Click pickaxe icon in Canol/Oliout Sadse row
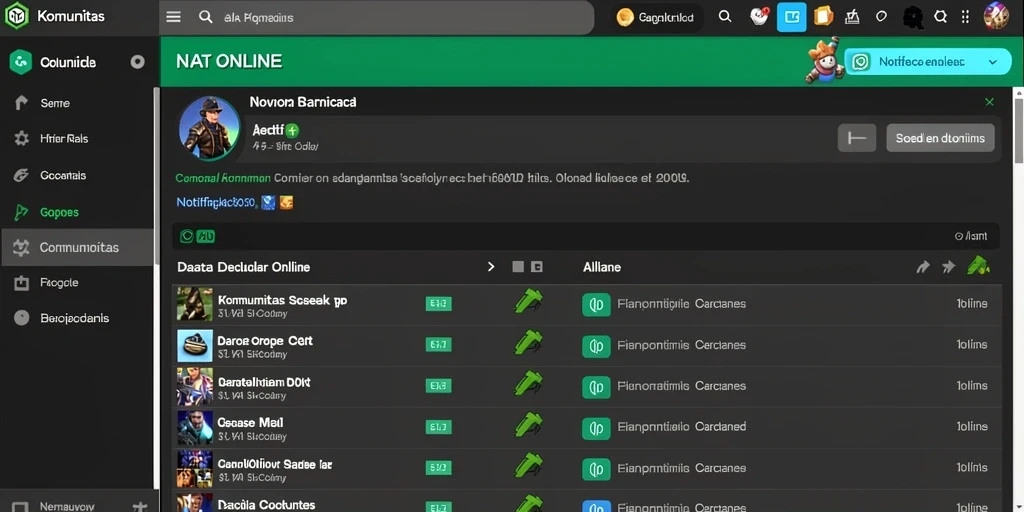The image size is (1024, 512). pyautogui.click(x=528, y=466)
